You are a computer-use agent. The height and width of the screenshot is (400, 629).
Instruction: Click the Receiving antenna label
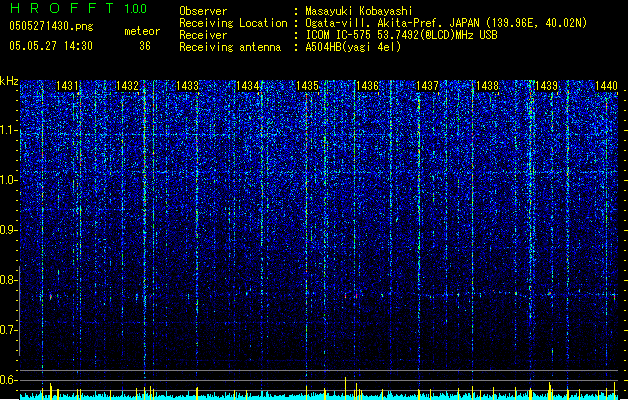[230, 47]
